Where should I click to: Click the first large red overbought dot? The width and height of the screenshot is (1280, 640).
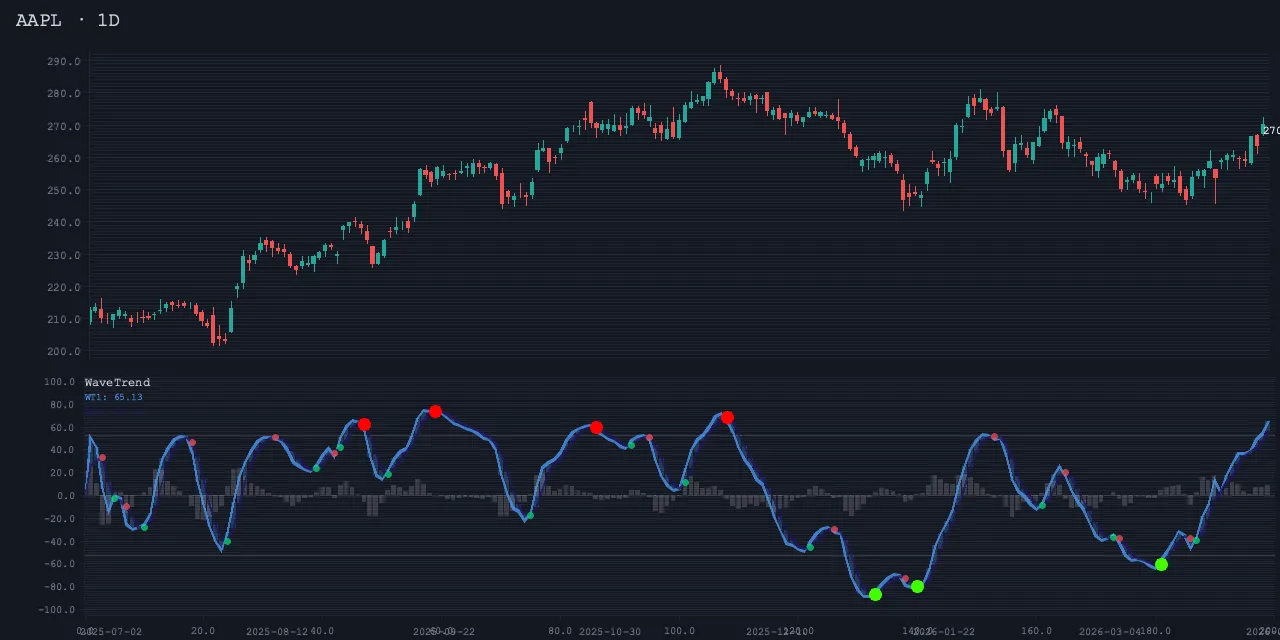tap(364, 425)
